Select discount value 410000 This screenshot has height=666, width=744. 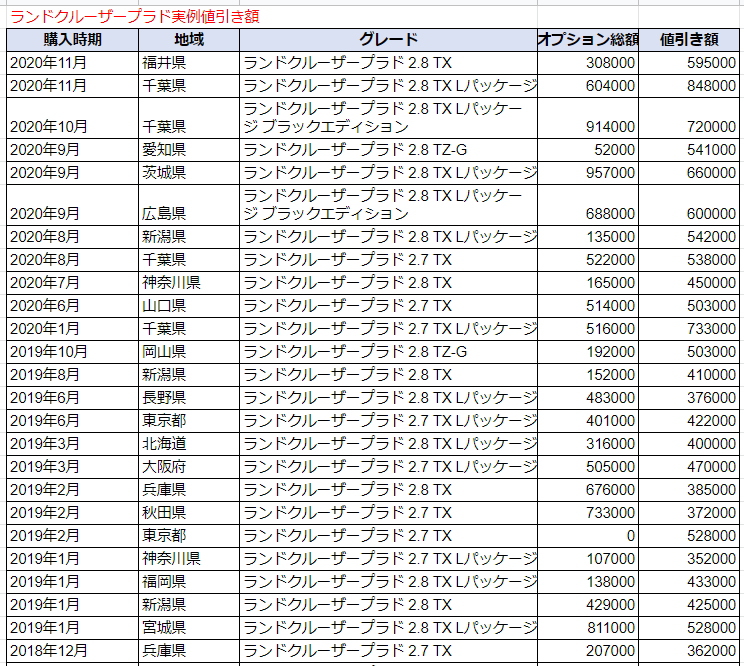click(689, 375)
